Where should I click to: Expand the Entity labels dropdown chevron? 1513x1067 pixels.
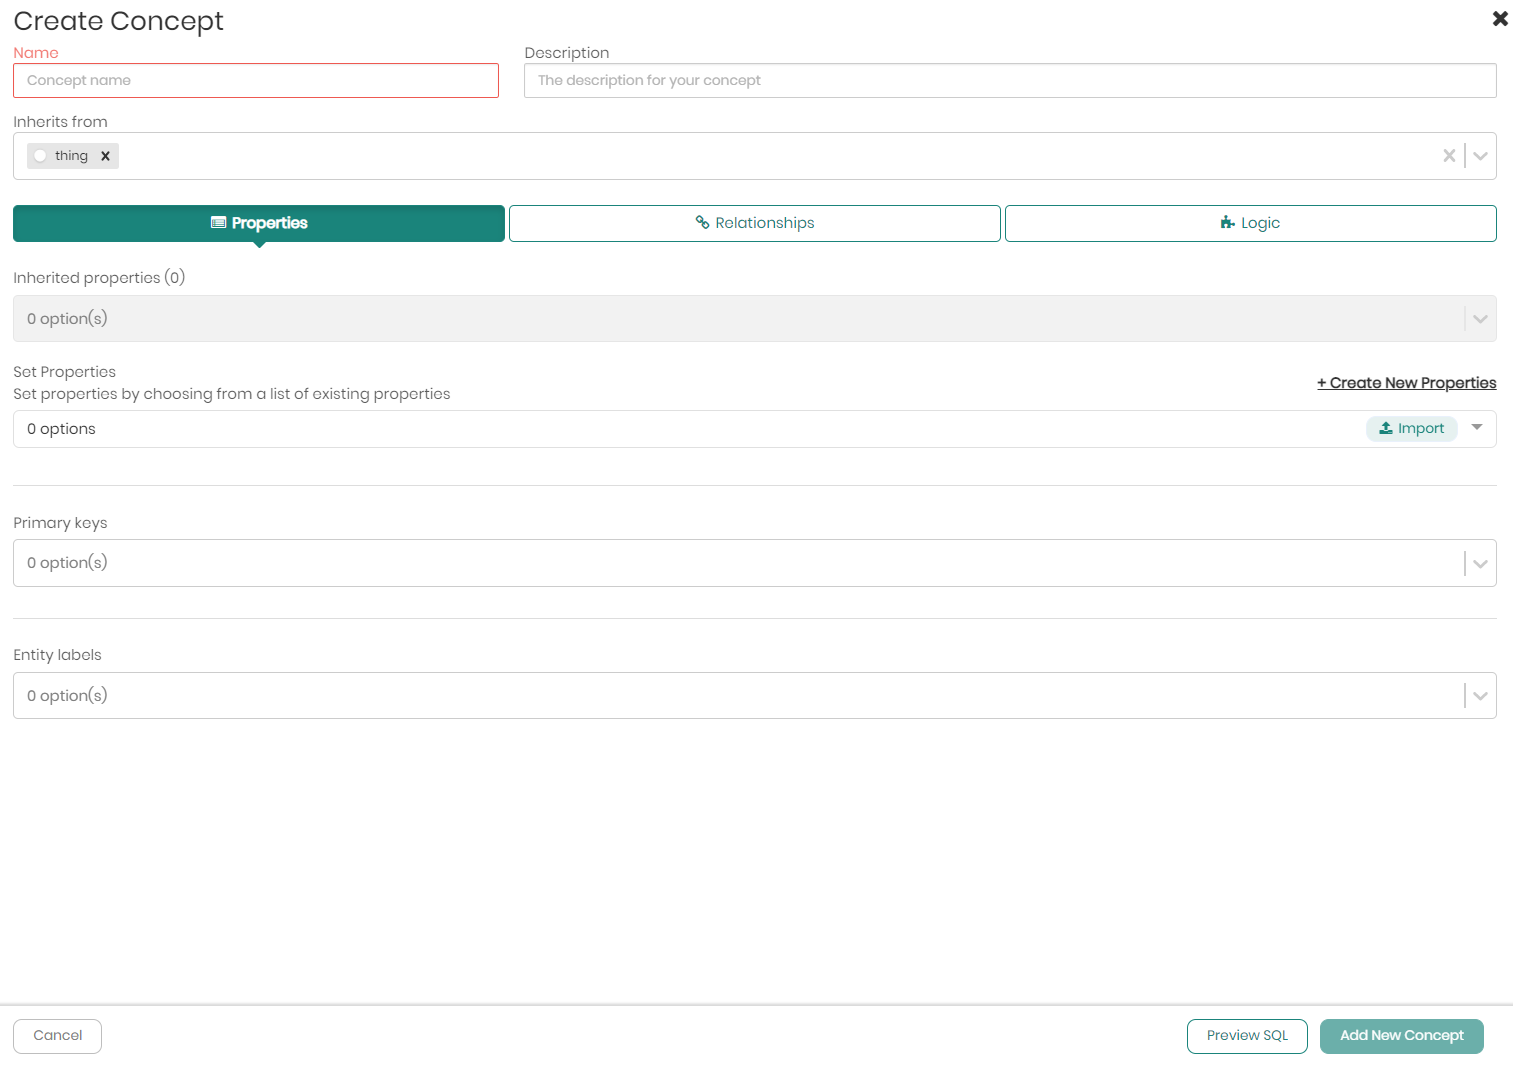pos(1480,696)
